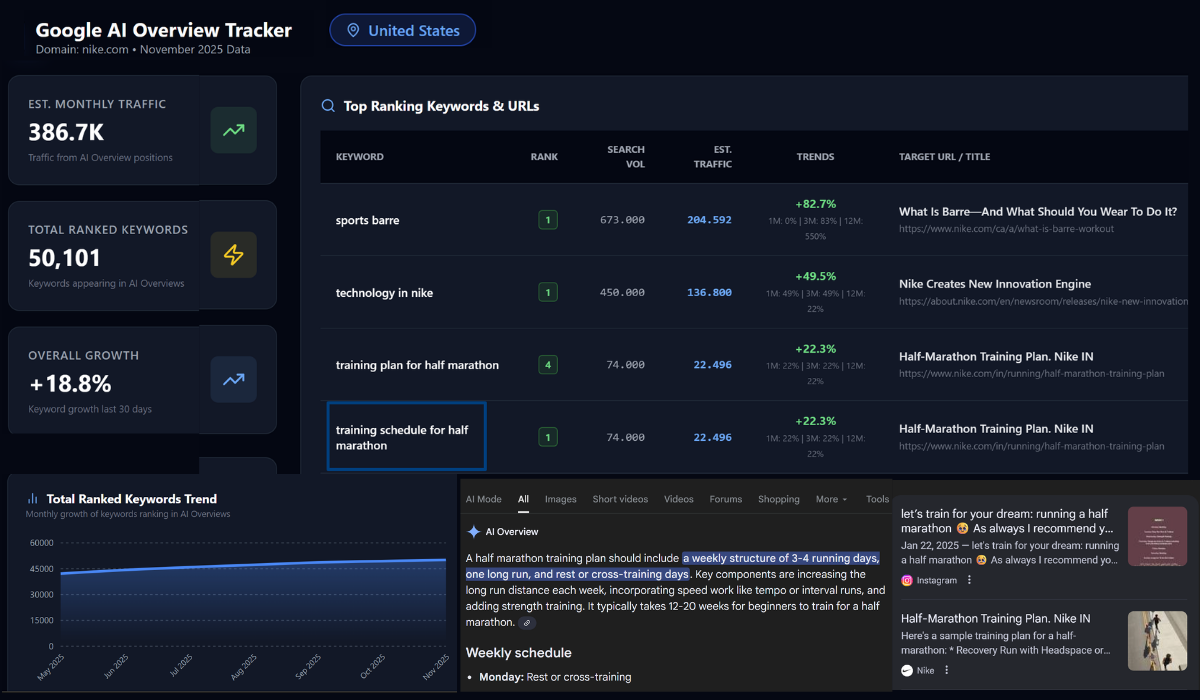Open the More filters dropdown
Viewport: 1200px width, 700px height.
click(832, 498)
